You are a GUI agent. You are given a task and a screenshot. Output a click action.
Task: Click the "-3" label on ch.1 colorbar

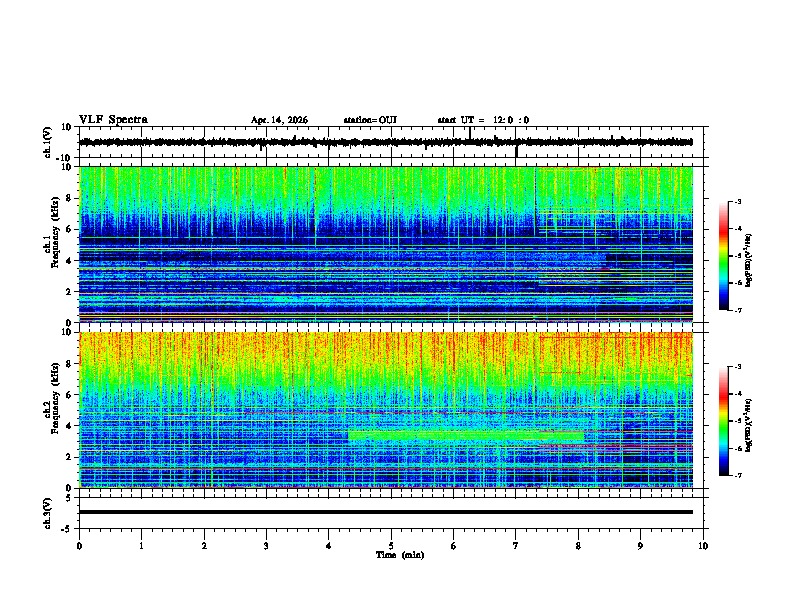click(x=737, y=202)
